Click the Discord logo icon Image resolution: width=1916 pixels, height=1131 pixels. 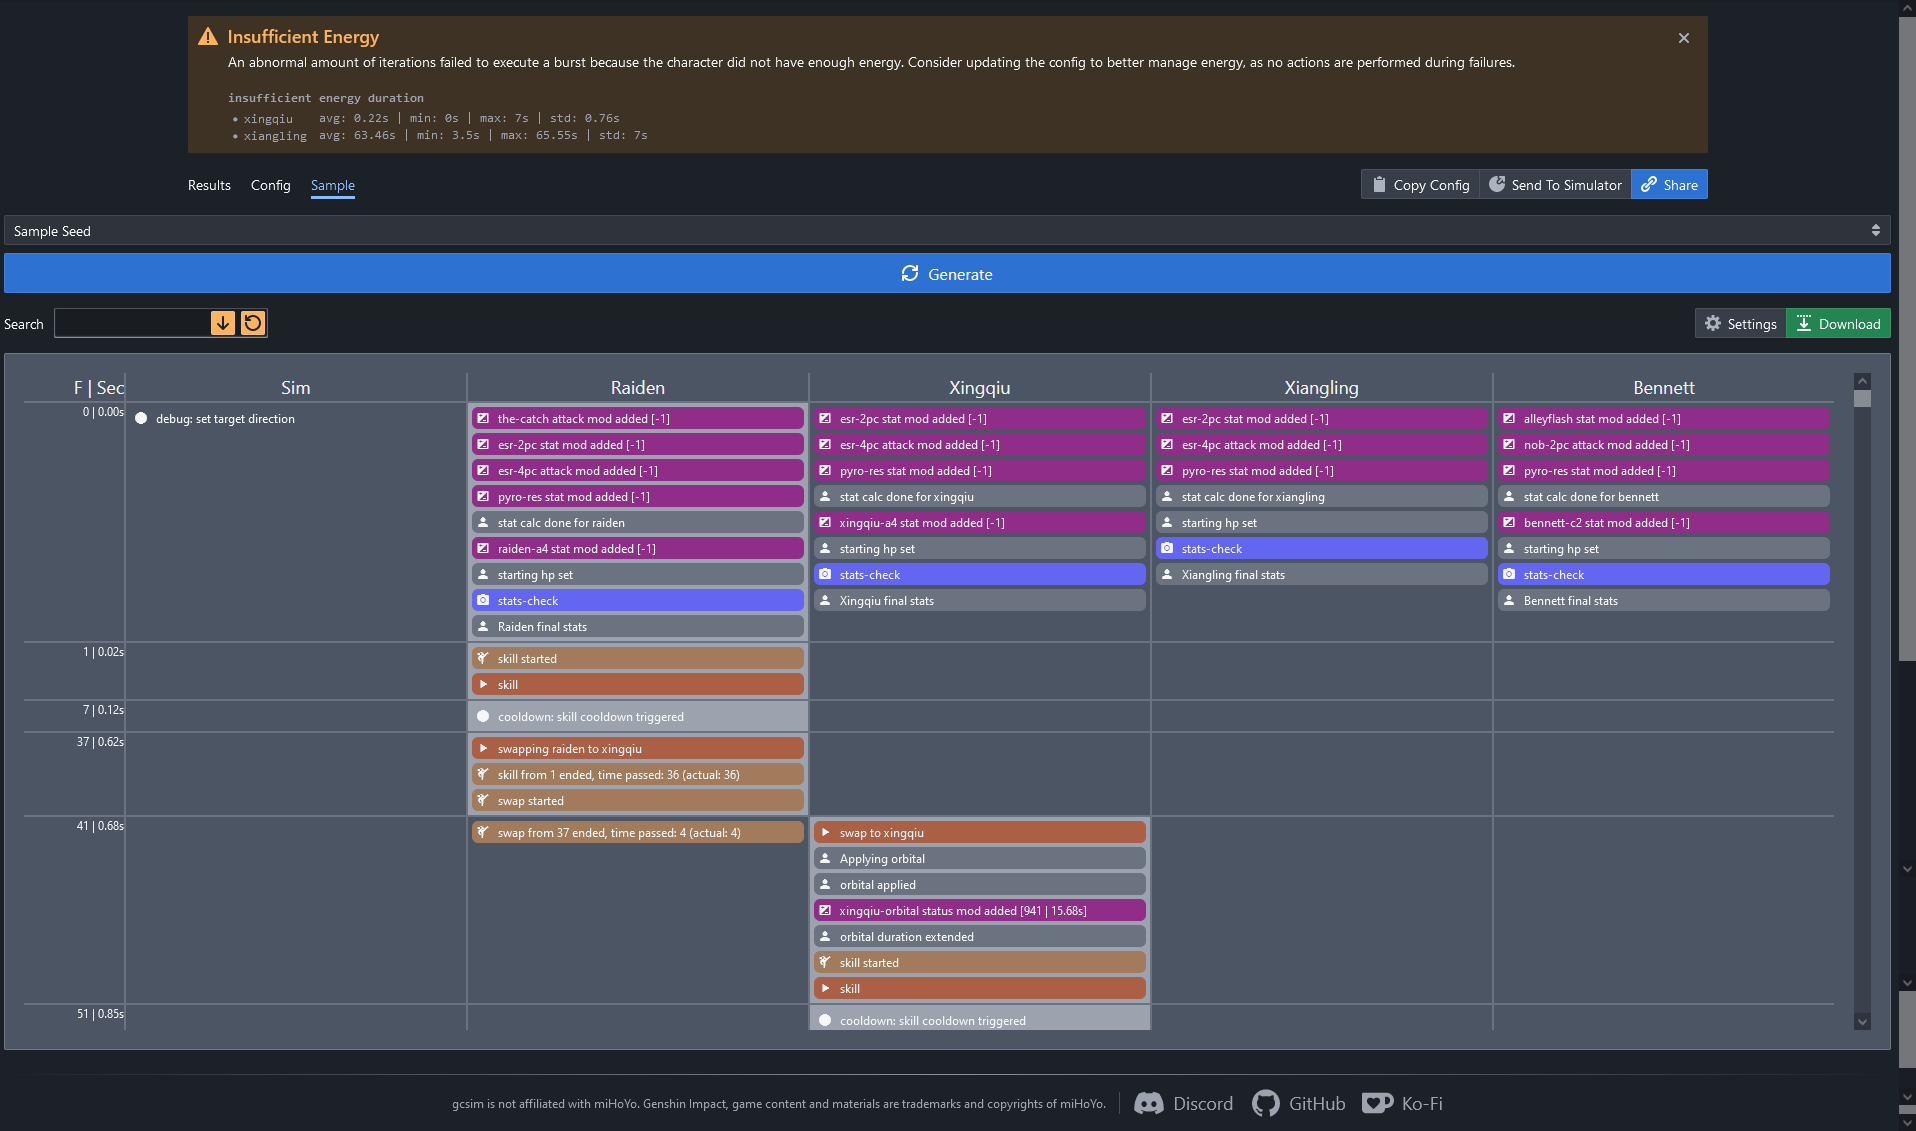click(x=1148, y=1103)
